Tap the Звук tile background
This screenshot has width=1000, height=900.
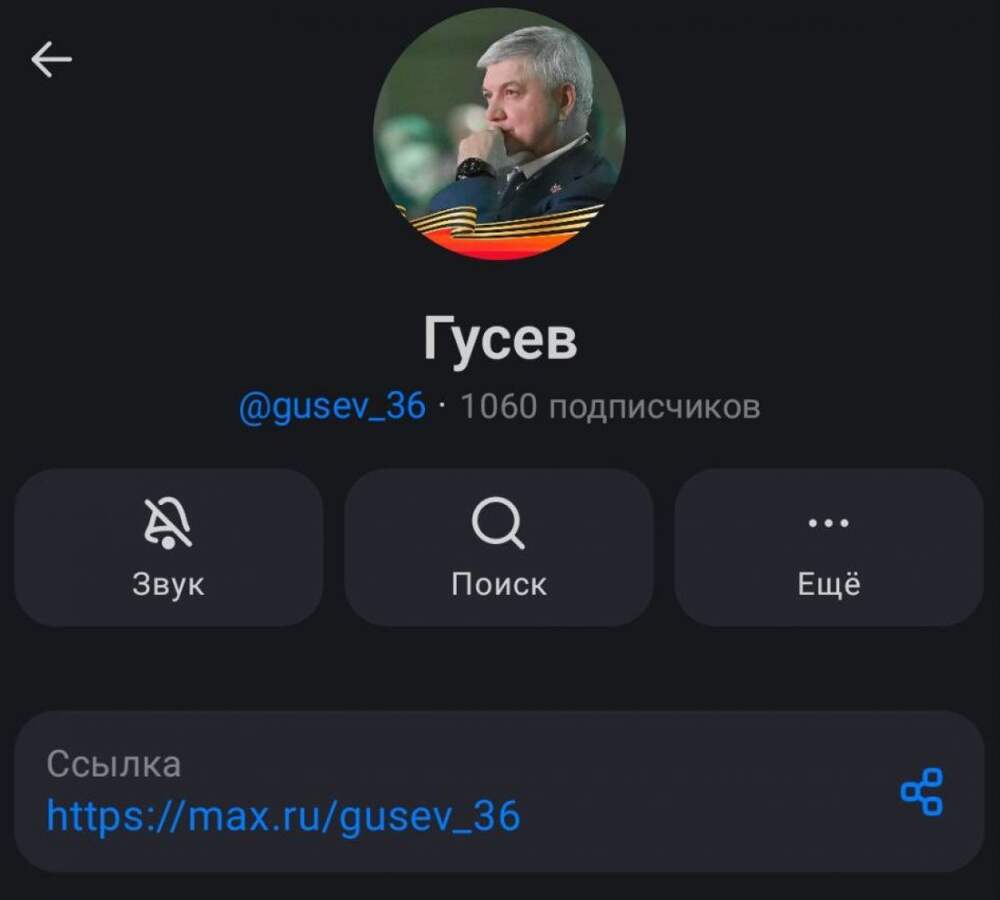[168, 547]
